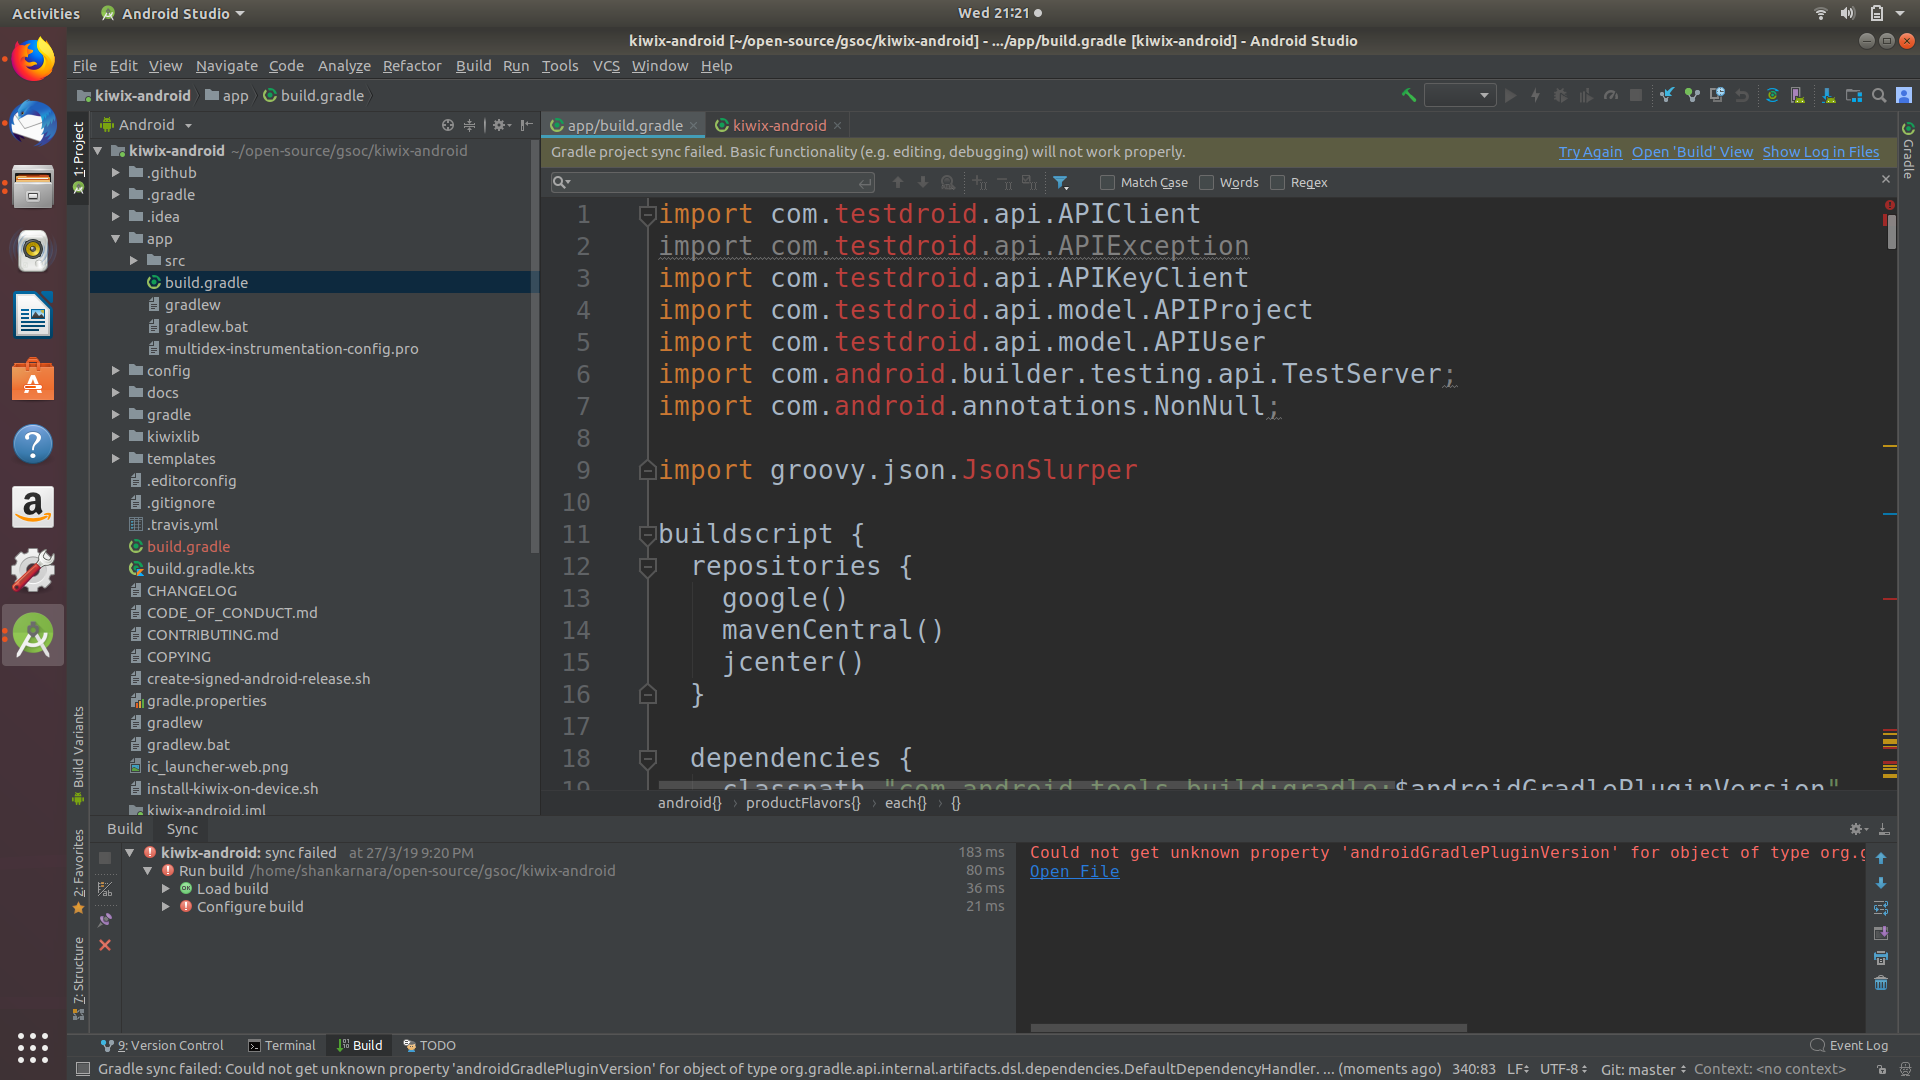Screen dimensions: 1920x1080
Task: Click the Try Again link
Action: click(1590, 152)
